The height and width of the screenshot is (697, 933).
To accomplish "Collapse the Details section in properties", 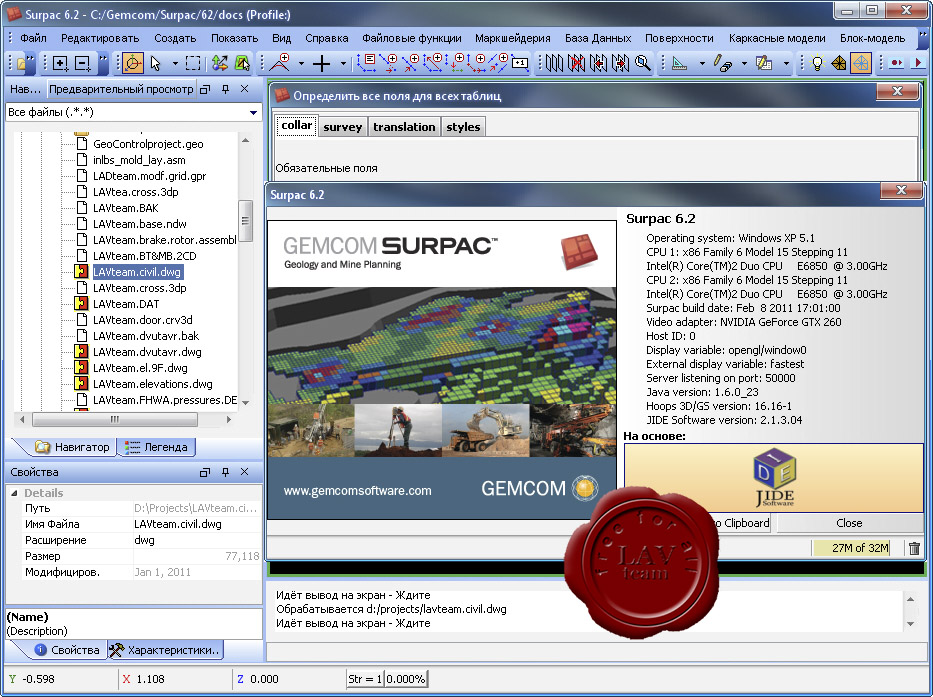I will pos(14,493).
